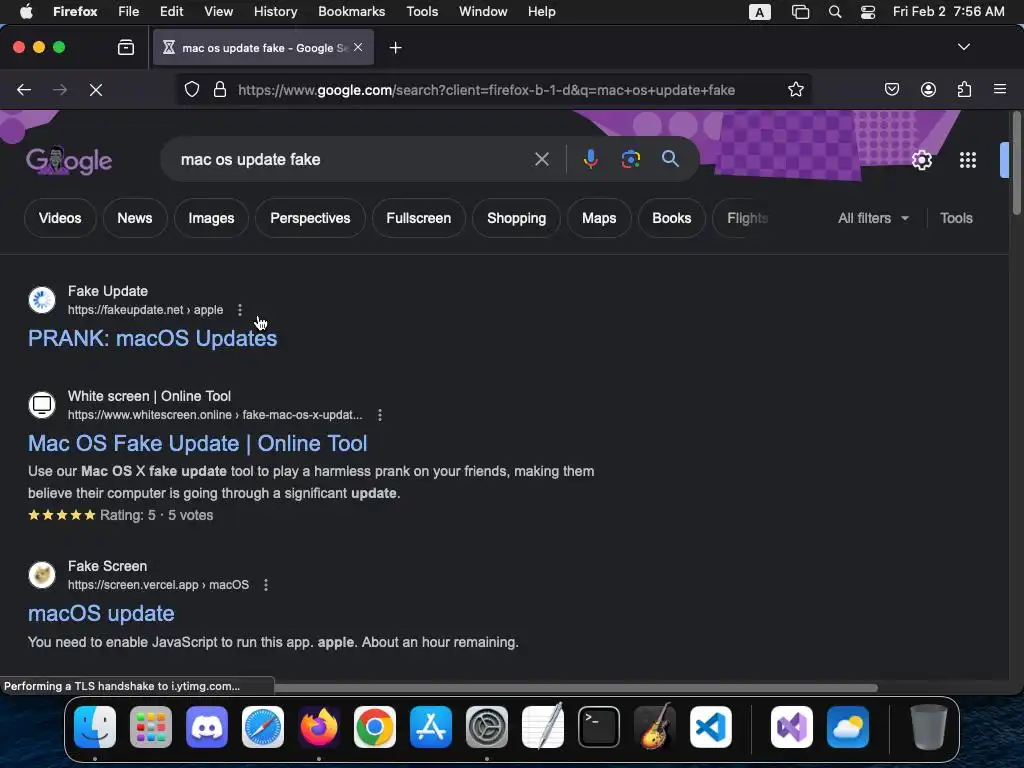Open the History menu
Viewport: 1024px width, 768px height.
click(275, 12)
